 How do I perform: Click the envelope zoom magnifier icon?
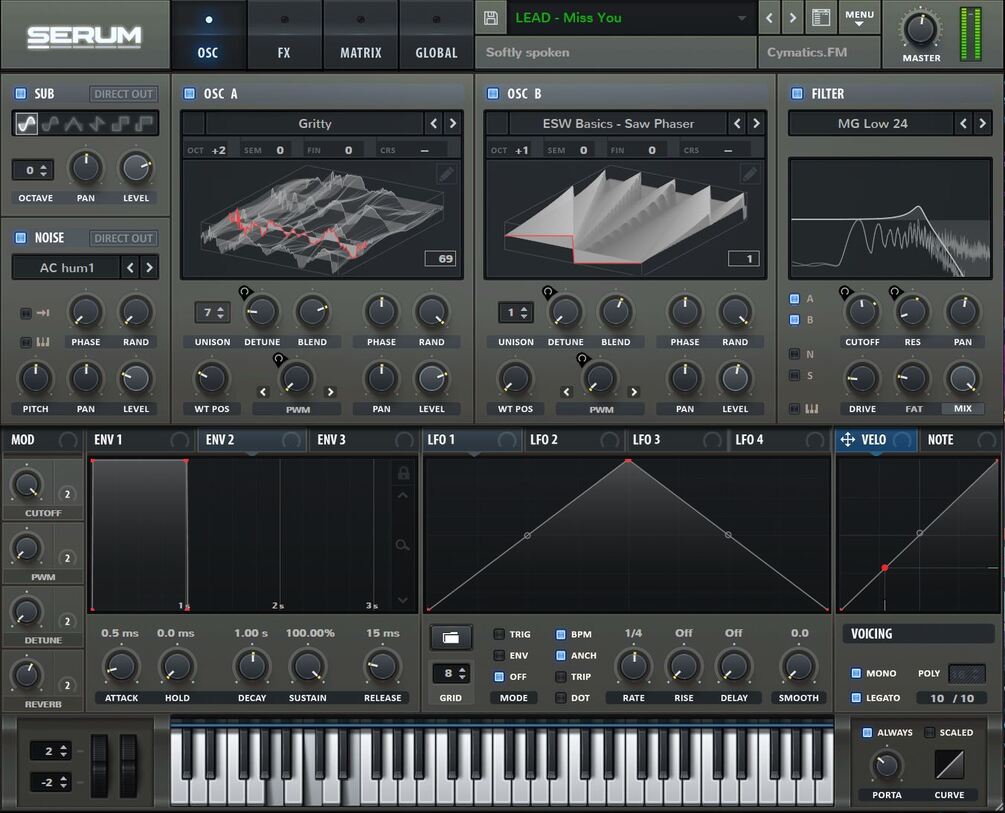click(403, 545)
